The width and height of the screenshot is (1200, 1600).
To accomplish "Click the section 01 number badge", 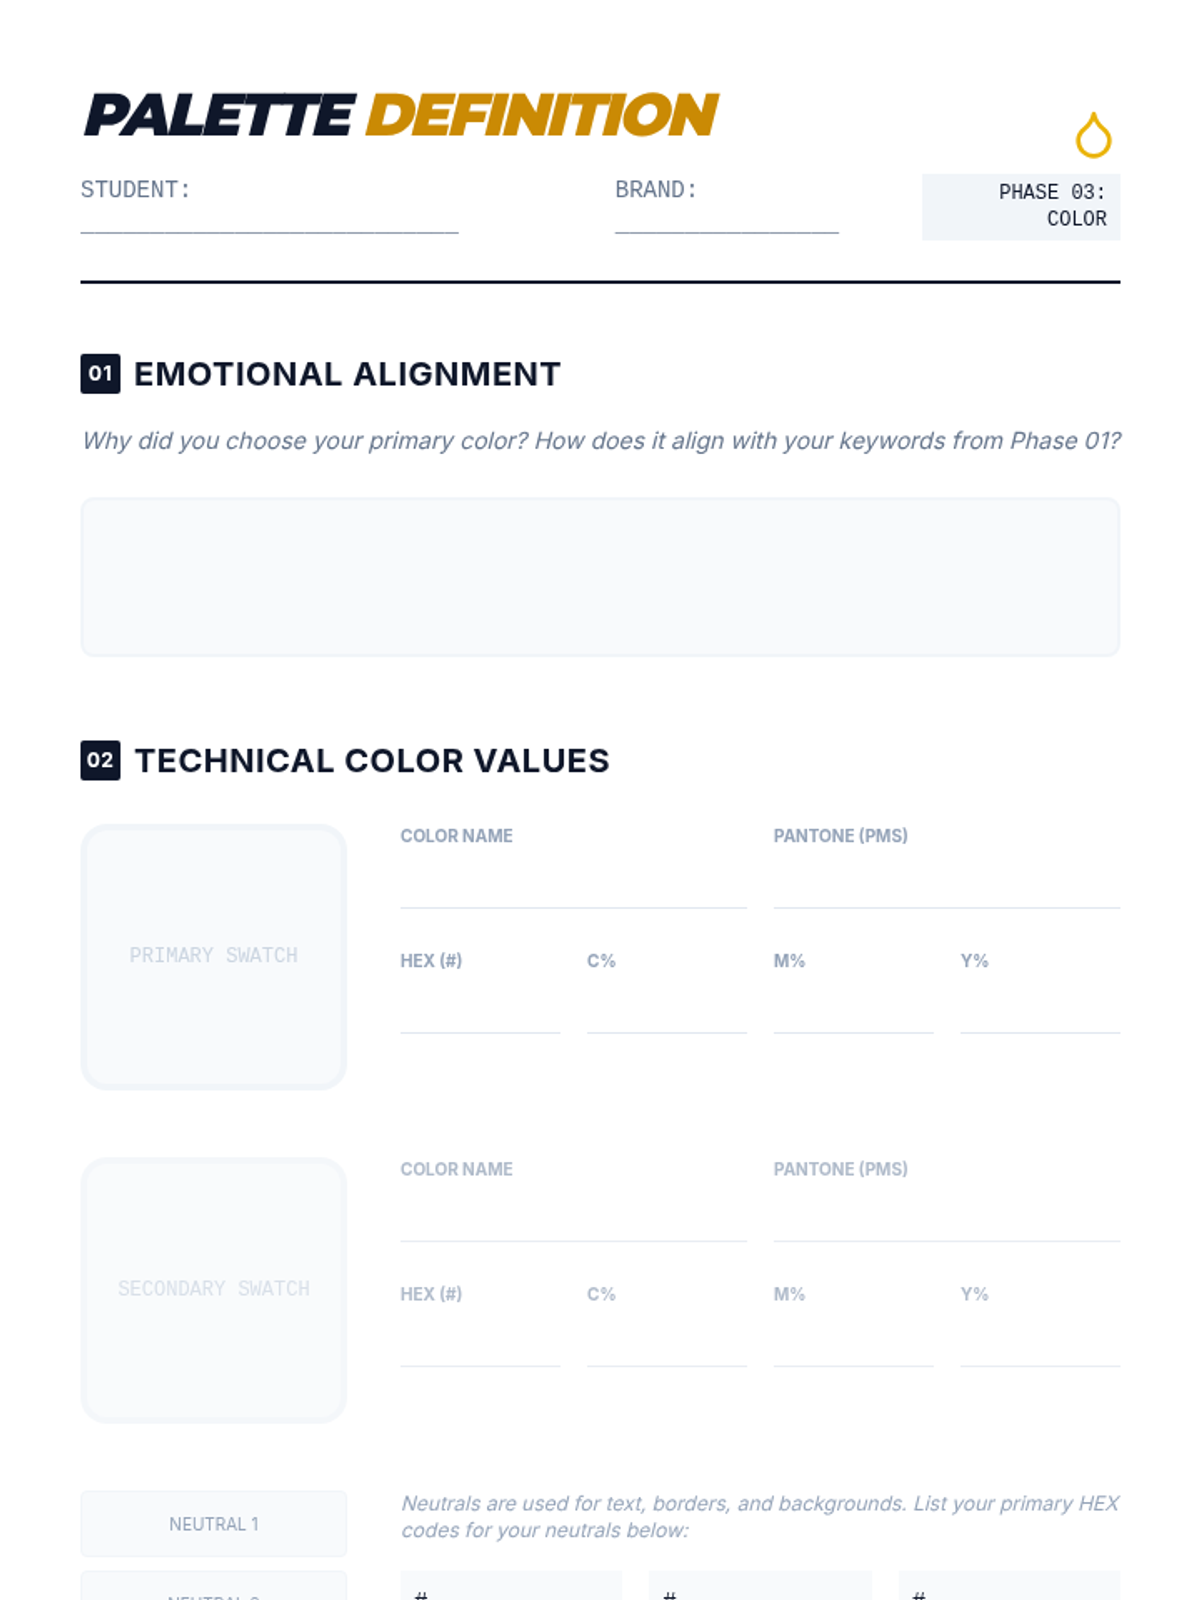I will pyautogui.click(x=100, y=374).
